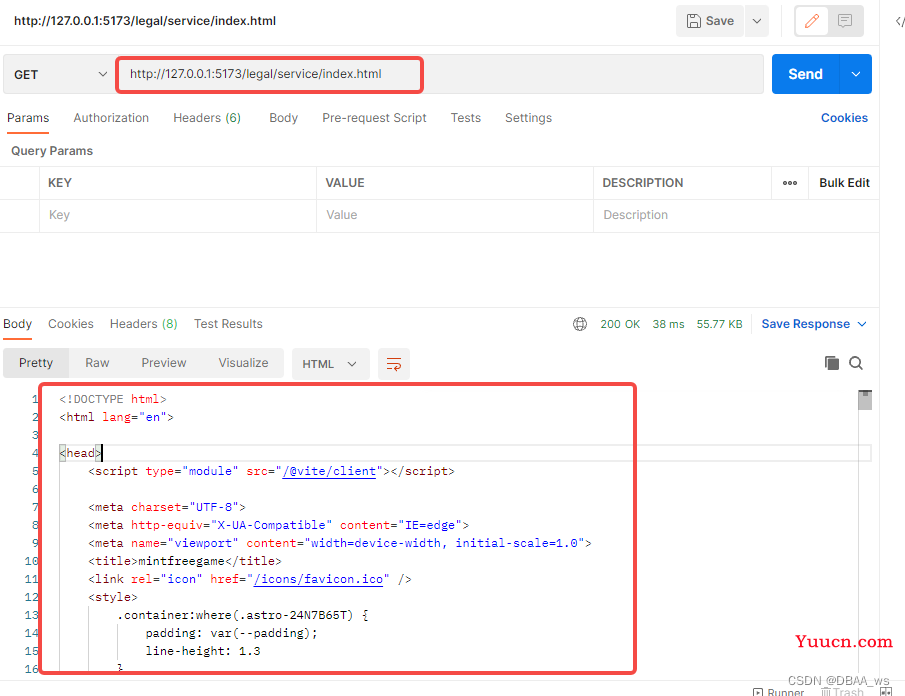Open the Settings tab
The height and width of the screenshot is (696, 905).
point(528,118)
